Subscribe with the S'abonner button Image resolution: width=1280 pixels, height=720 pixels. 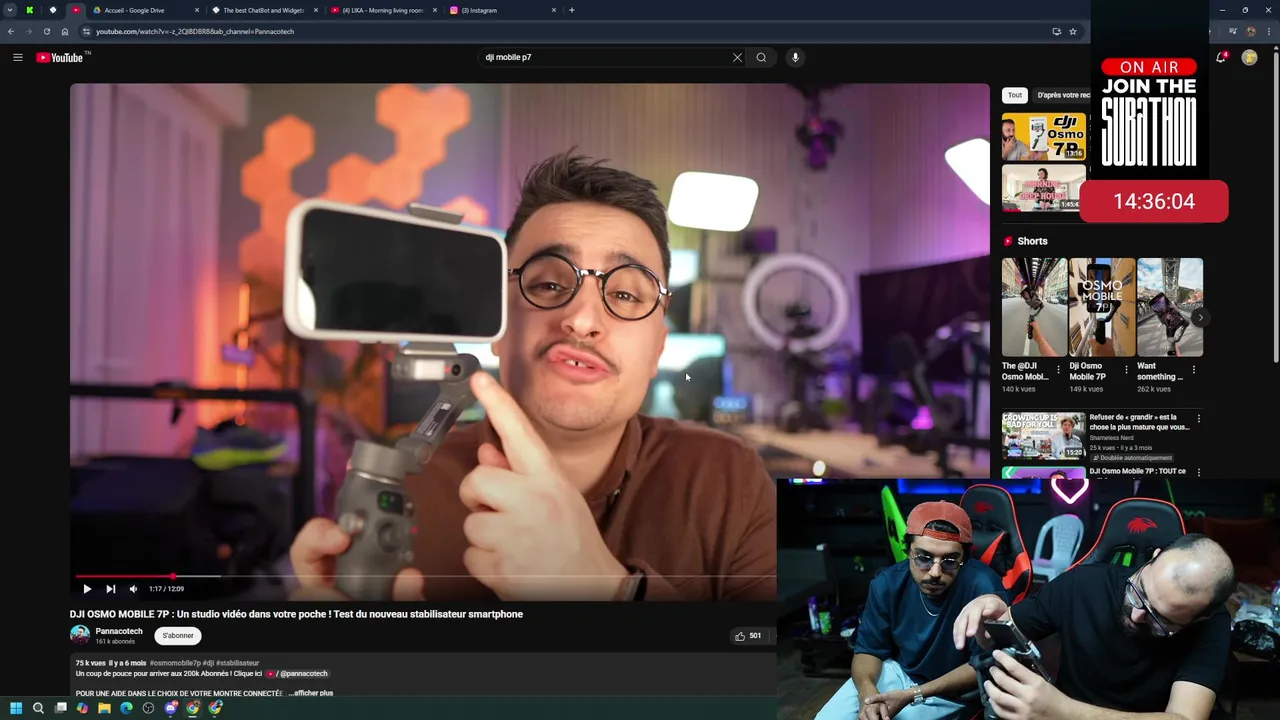click(178, 636)
